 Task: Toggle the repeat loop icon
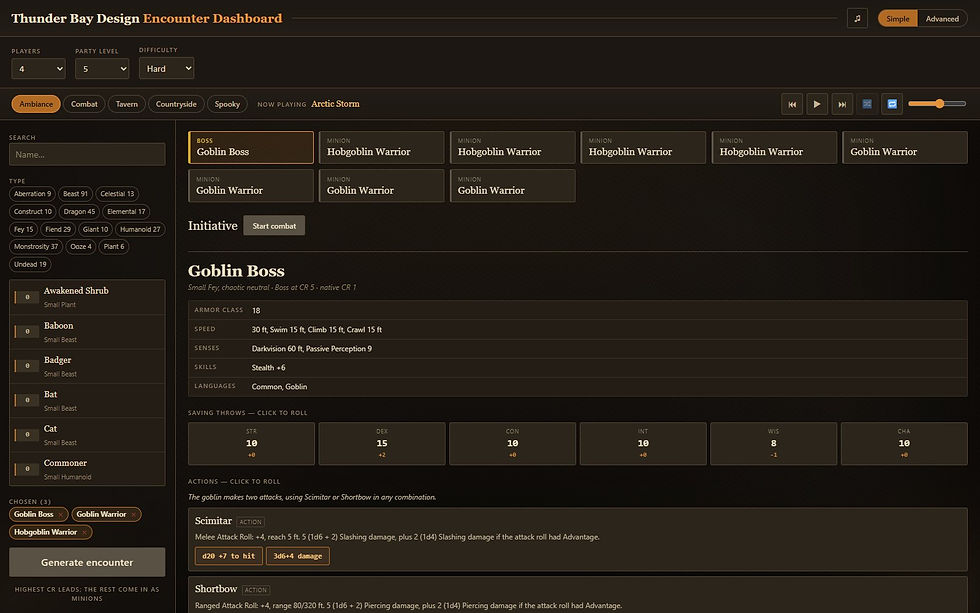click(892, 104)
